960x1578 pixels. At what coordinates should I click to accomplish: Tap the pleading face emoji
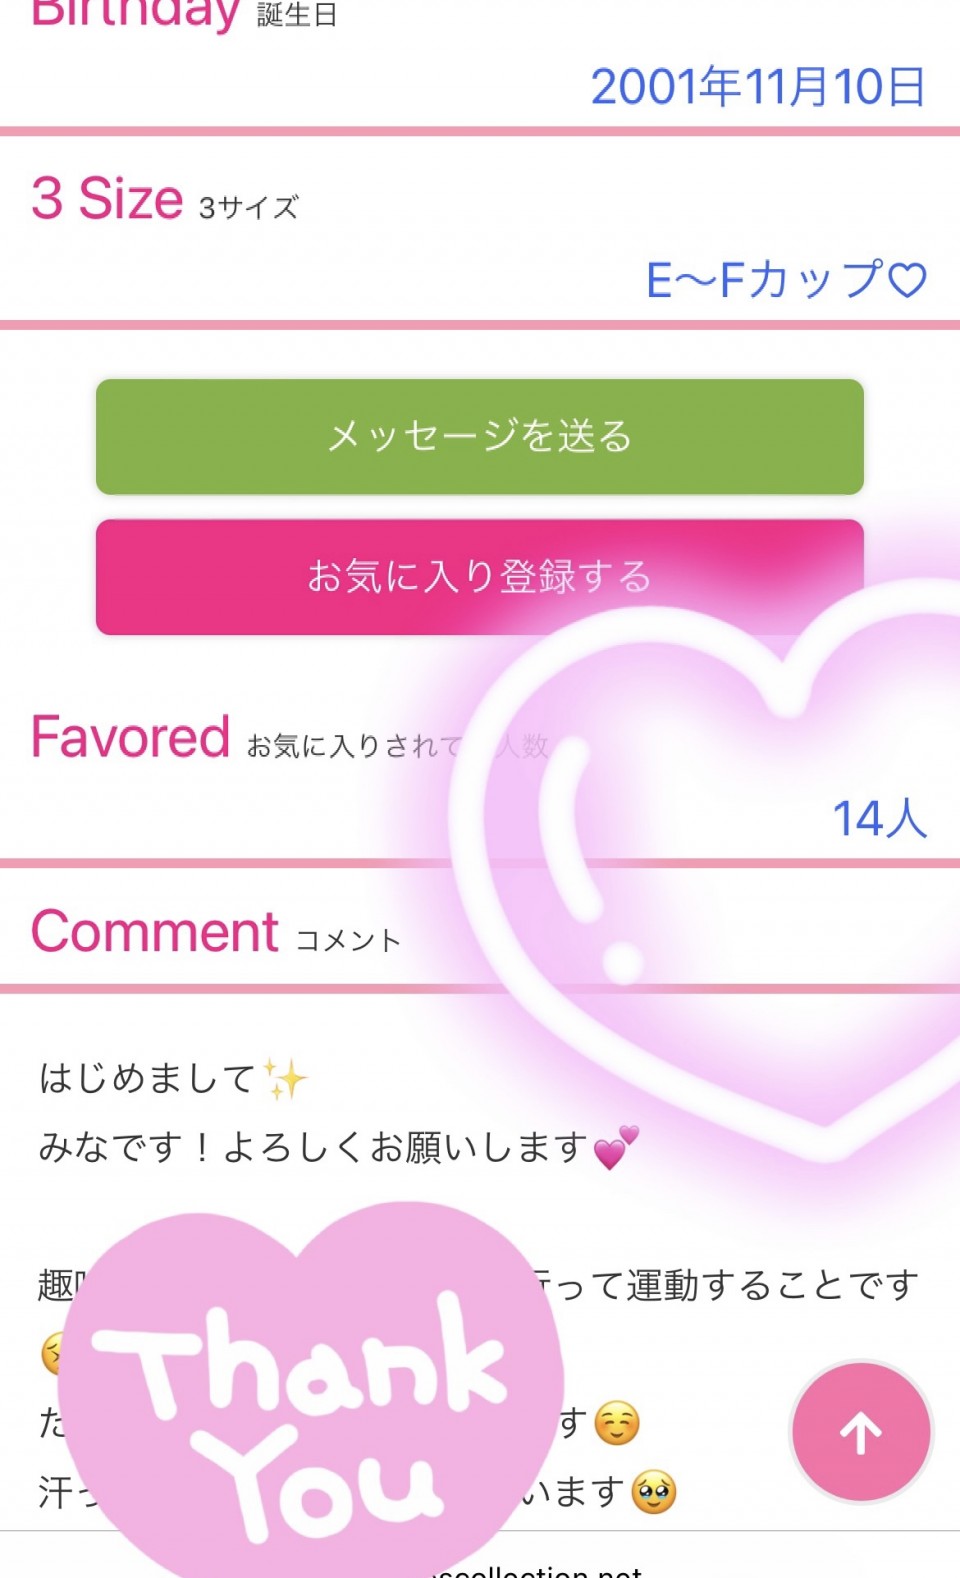pos(655,1492)
